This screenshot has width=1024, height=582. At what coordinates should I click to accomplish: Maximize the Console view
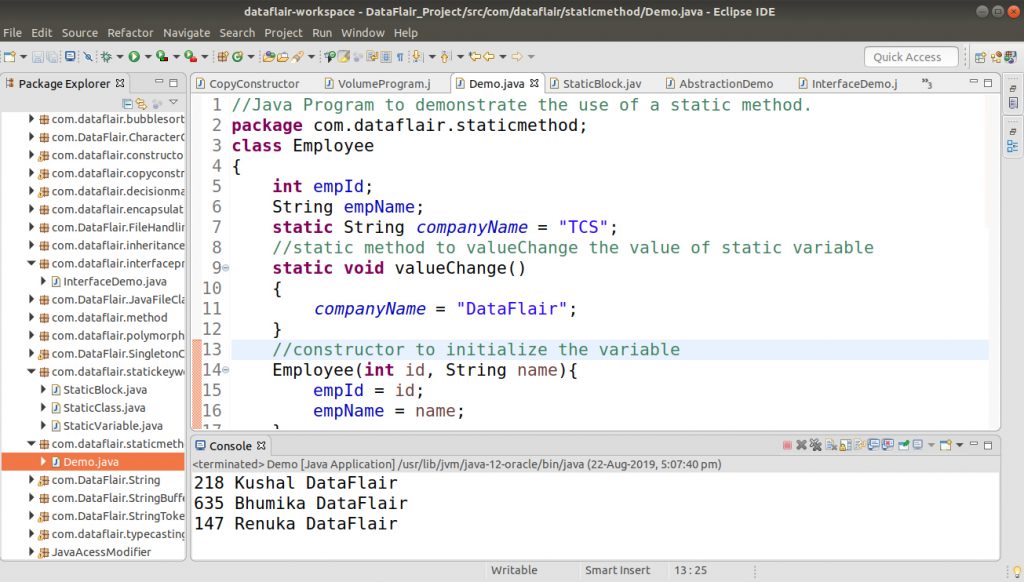click(989, 445)
